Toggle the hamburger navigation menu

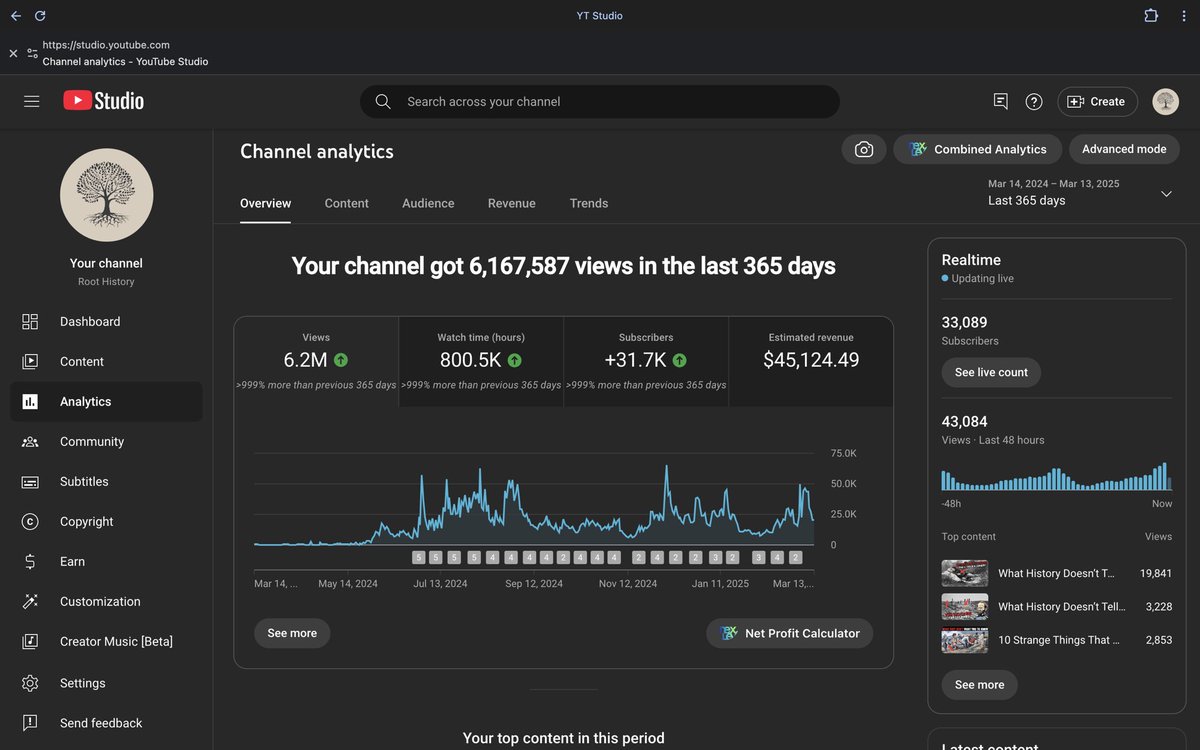pyautogui.click(x=32, y=101)
